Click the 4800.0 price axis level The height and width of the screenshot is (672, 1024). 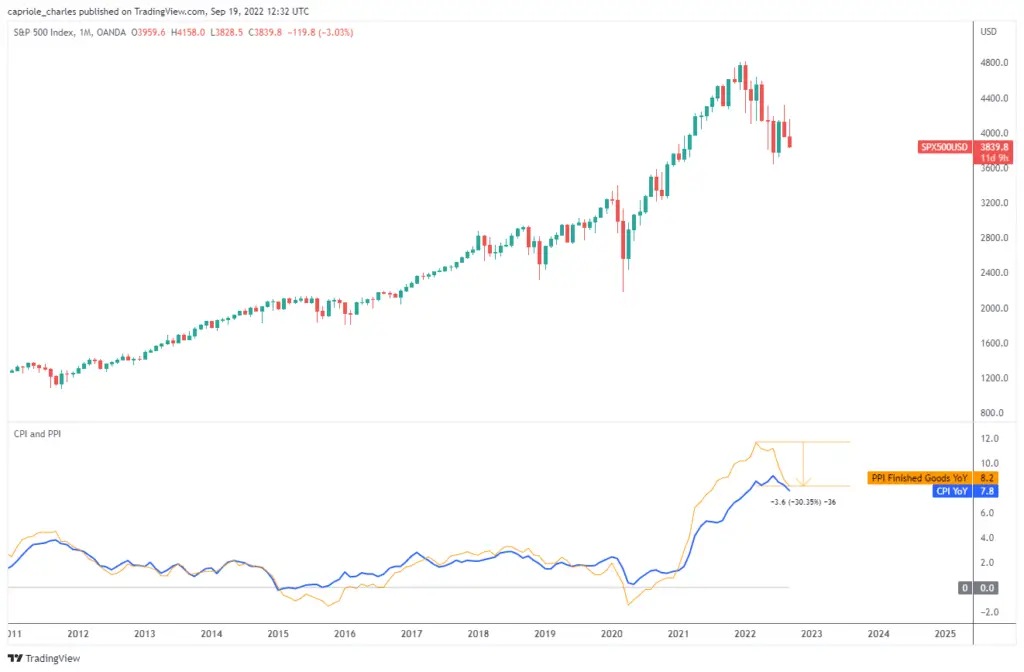point(994,63)
